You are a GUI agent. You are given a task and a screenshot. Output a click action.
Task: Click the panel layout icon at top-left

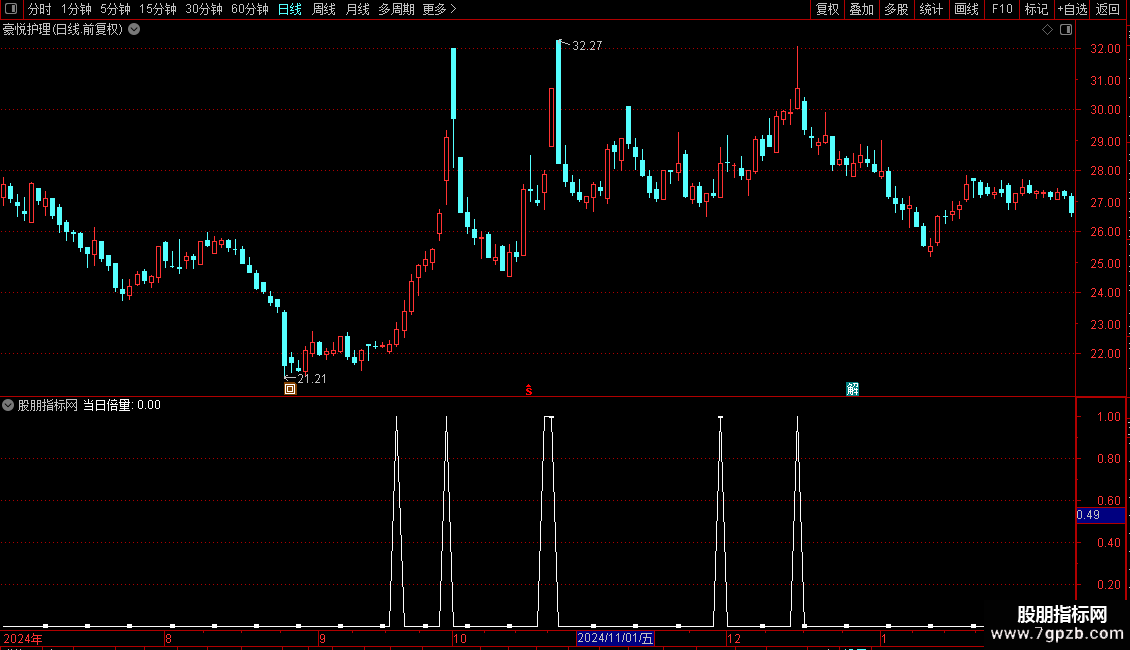click(x=11, y=9)
